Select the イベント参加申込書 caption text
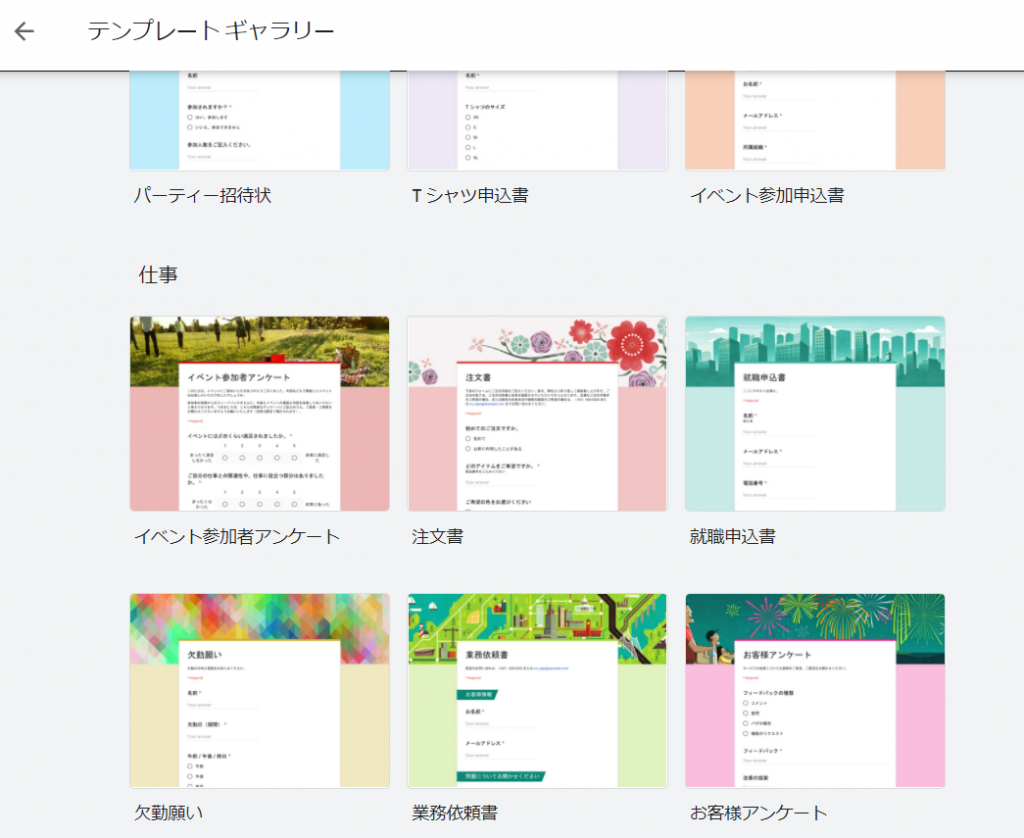 tap(767, 195)
